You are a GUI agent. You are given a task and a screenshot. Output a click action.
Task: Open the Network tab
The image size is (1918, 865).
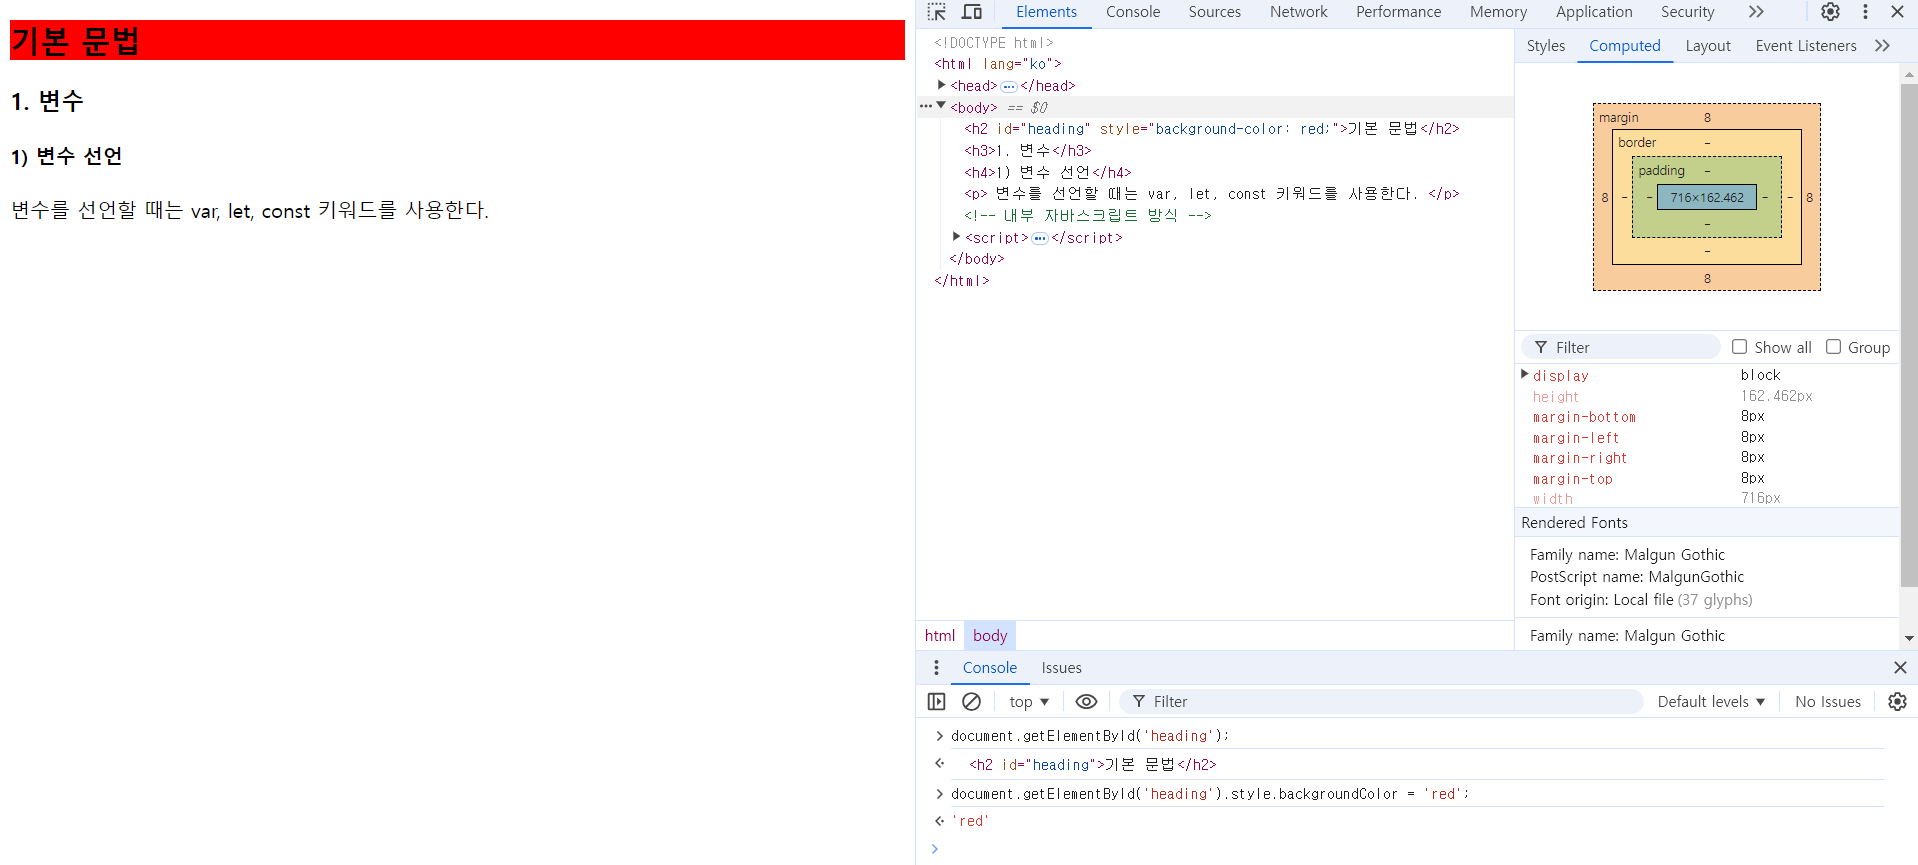[x=1298, y=12]
